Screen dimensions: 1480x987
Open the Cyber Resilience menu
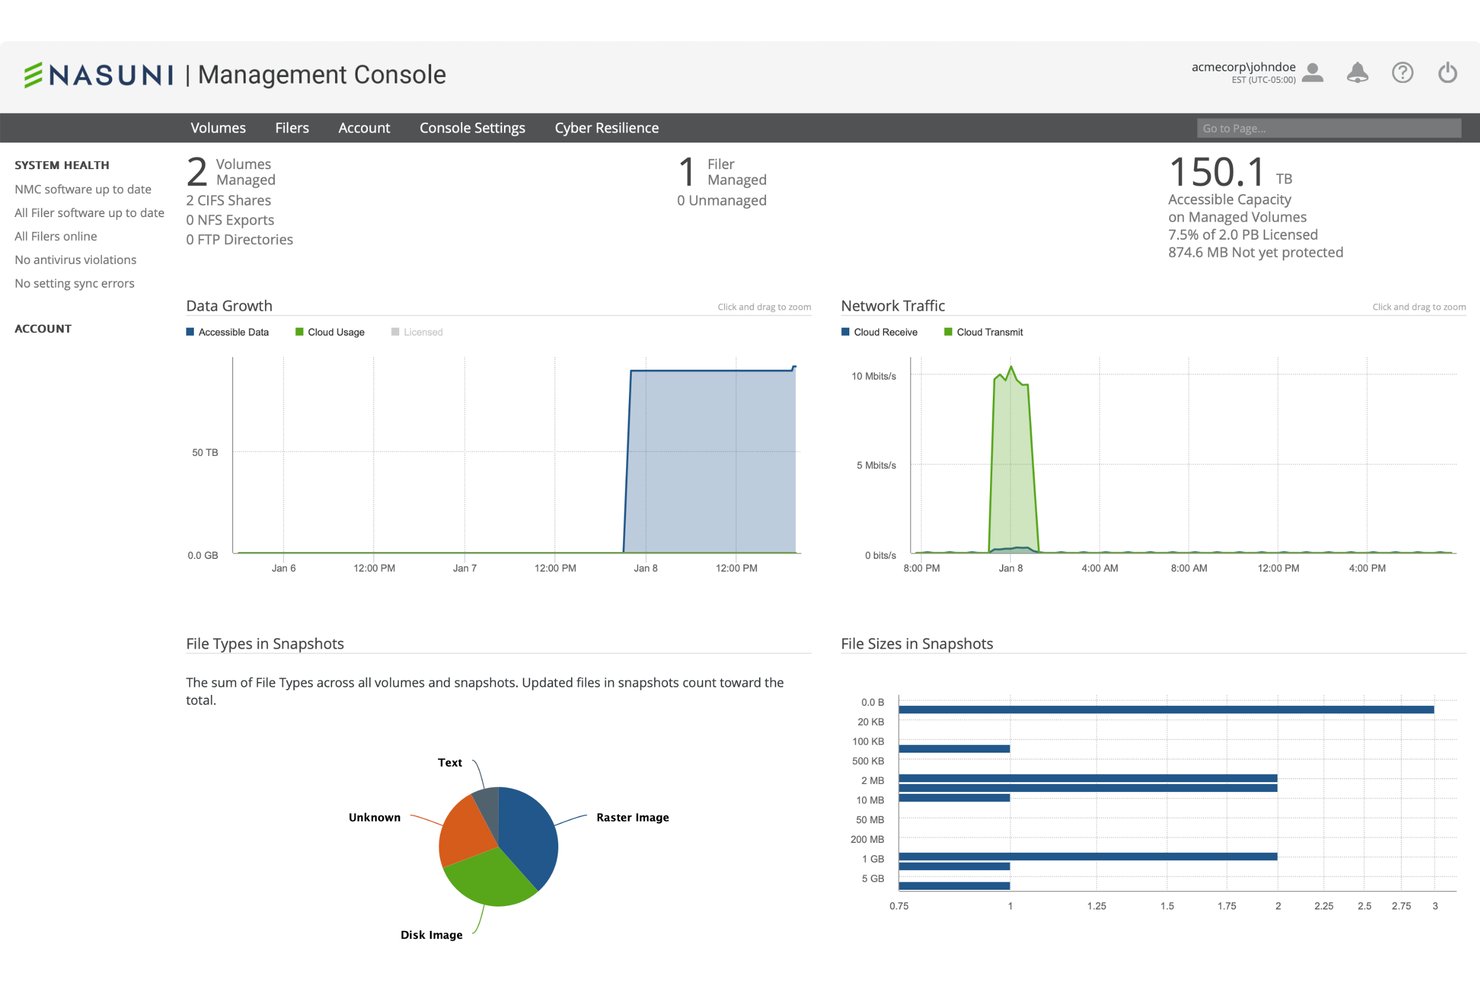607,128
